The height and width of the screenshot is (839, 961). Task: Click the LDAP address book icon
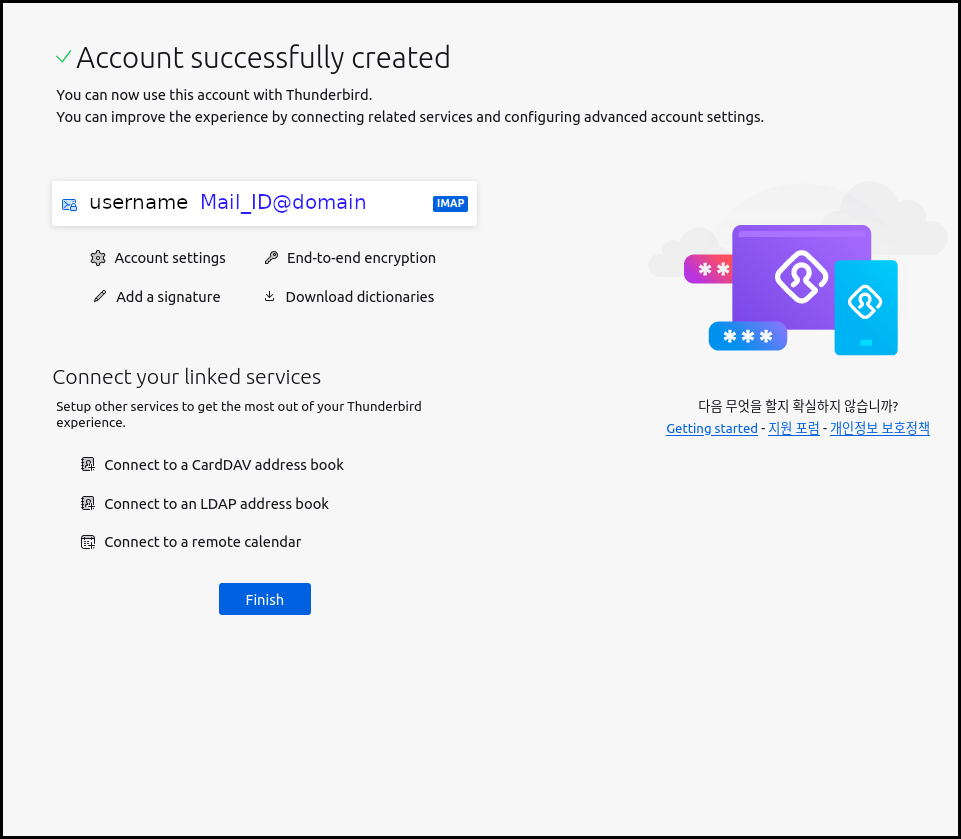click(x=88, y=504)
